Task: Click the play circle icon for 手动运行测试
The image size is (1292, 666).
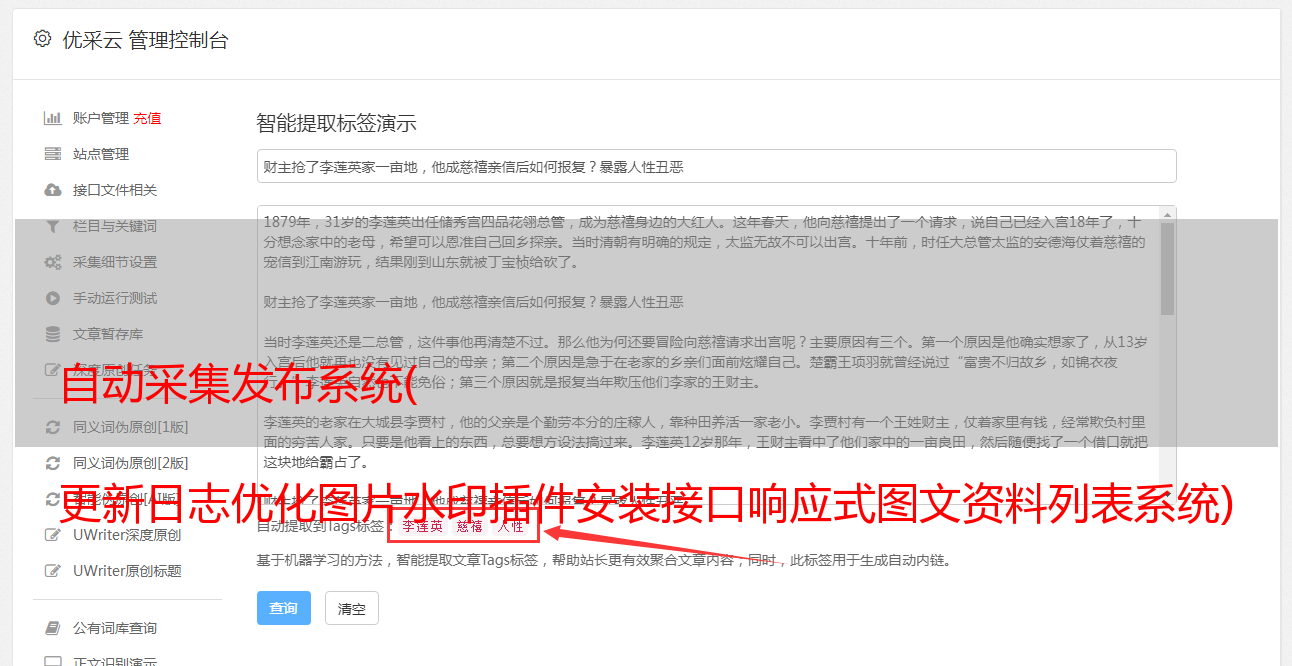Action: point(53,298)
